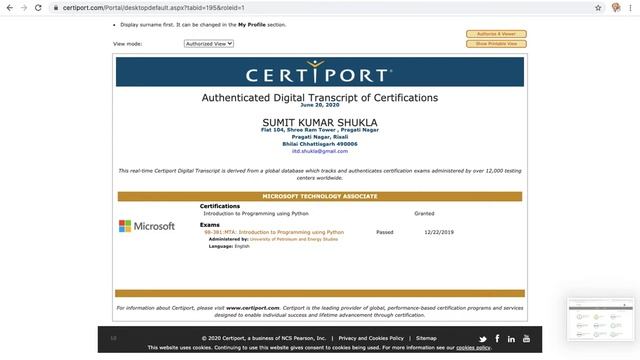Open the browser profile avatar
The height and width of the screenshot is (360, 640).
[x=616, y=7]
